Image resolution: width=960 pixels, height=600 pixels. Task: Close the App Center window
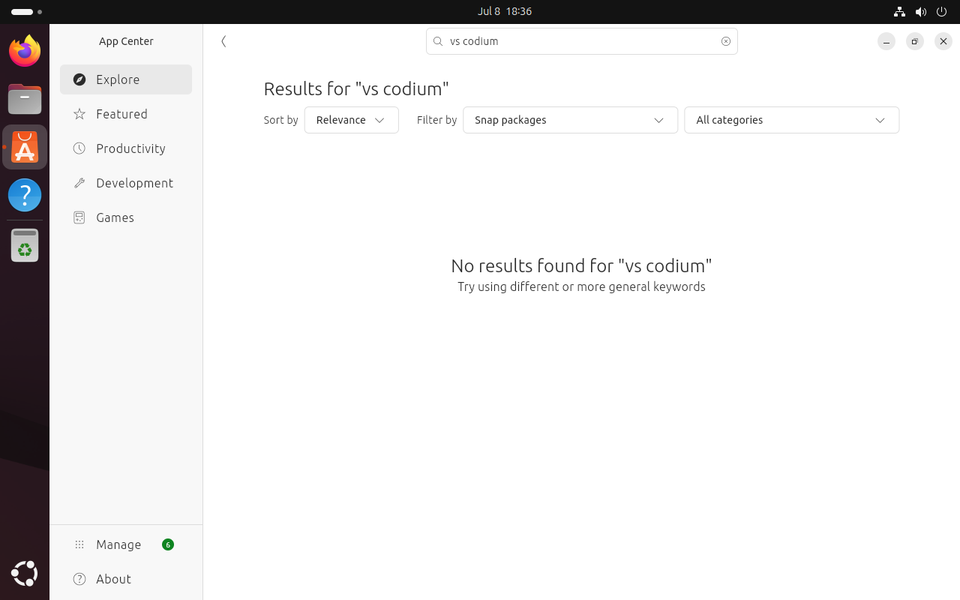pyautogui.click(x=943, y=41)
